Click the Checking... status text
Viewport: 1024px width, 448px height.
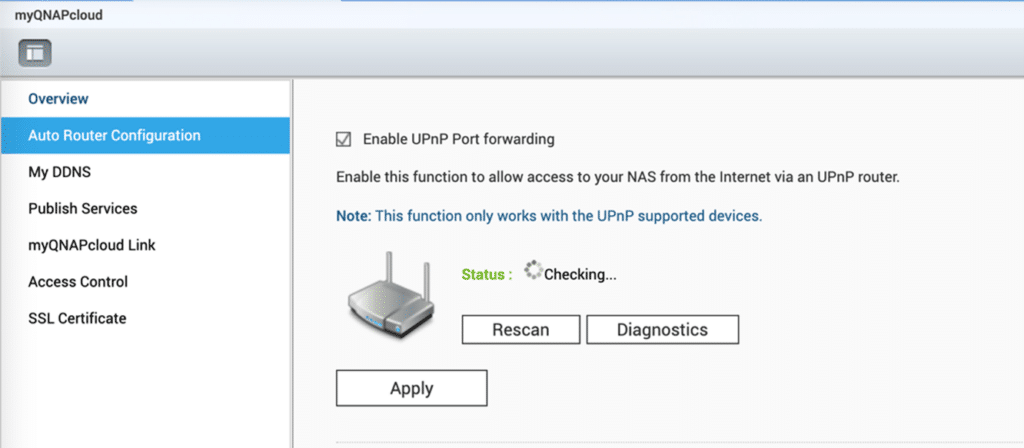[x=581, y=274]
